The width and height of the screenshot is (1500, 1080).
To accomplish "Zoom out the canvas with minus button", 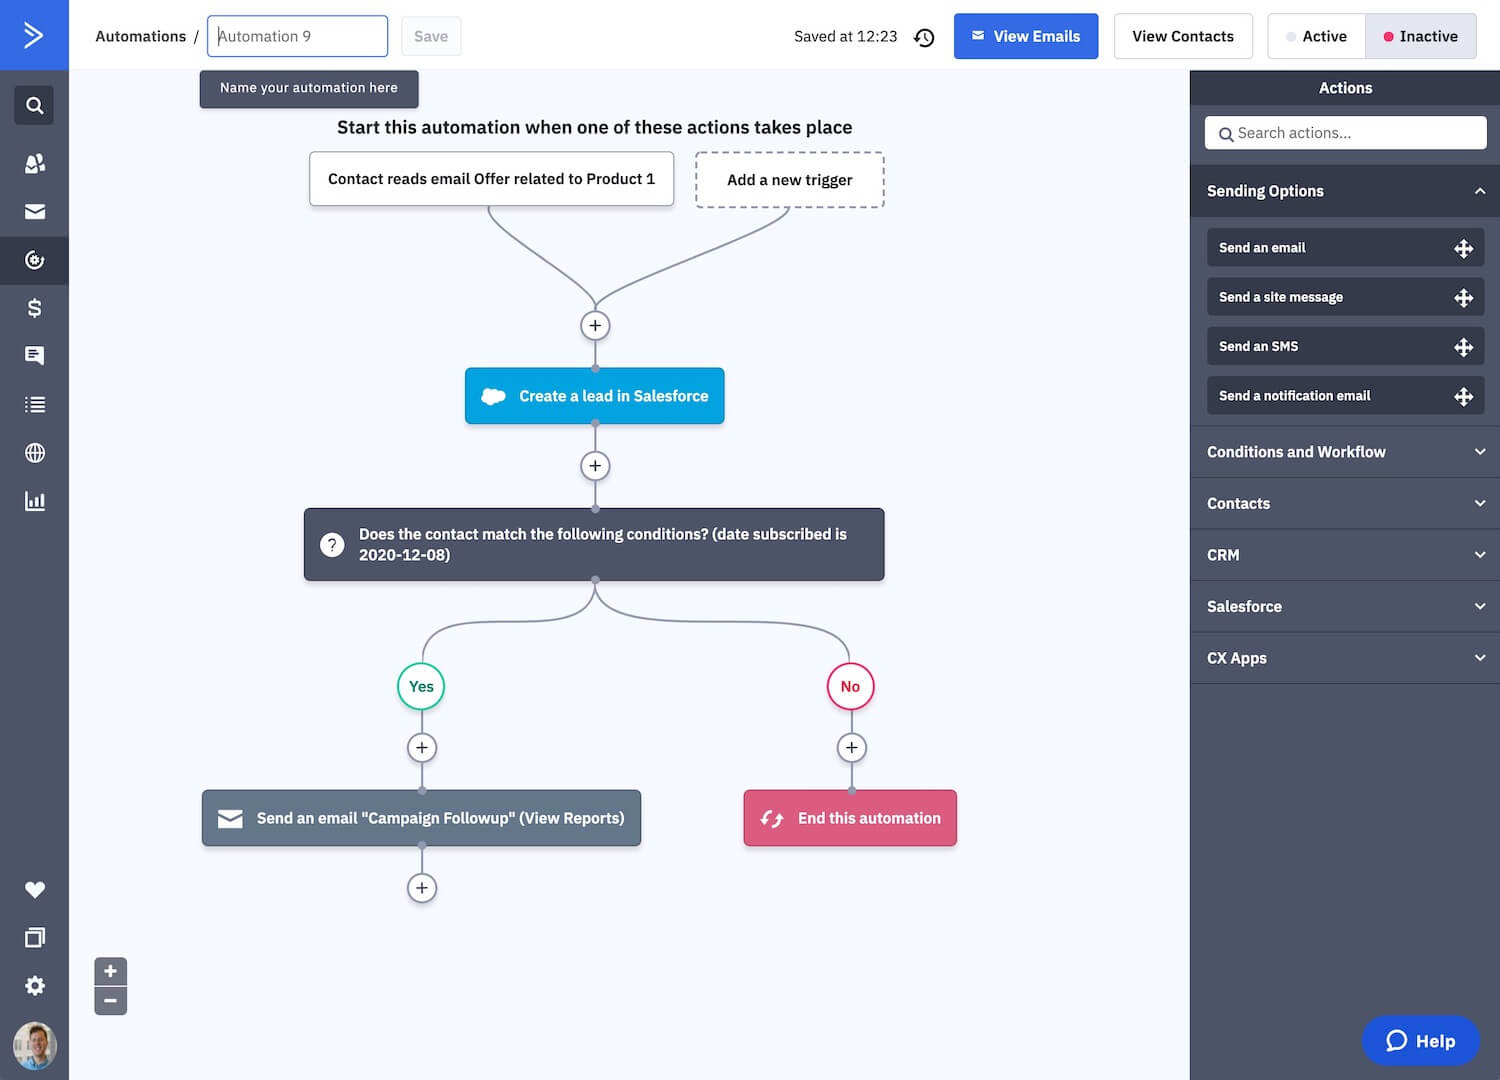I will (110, 1001).
